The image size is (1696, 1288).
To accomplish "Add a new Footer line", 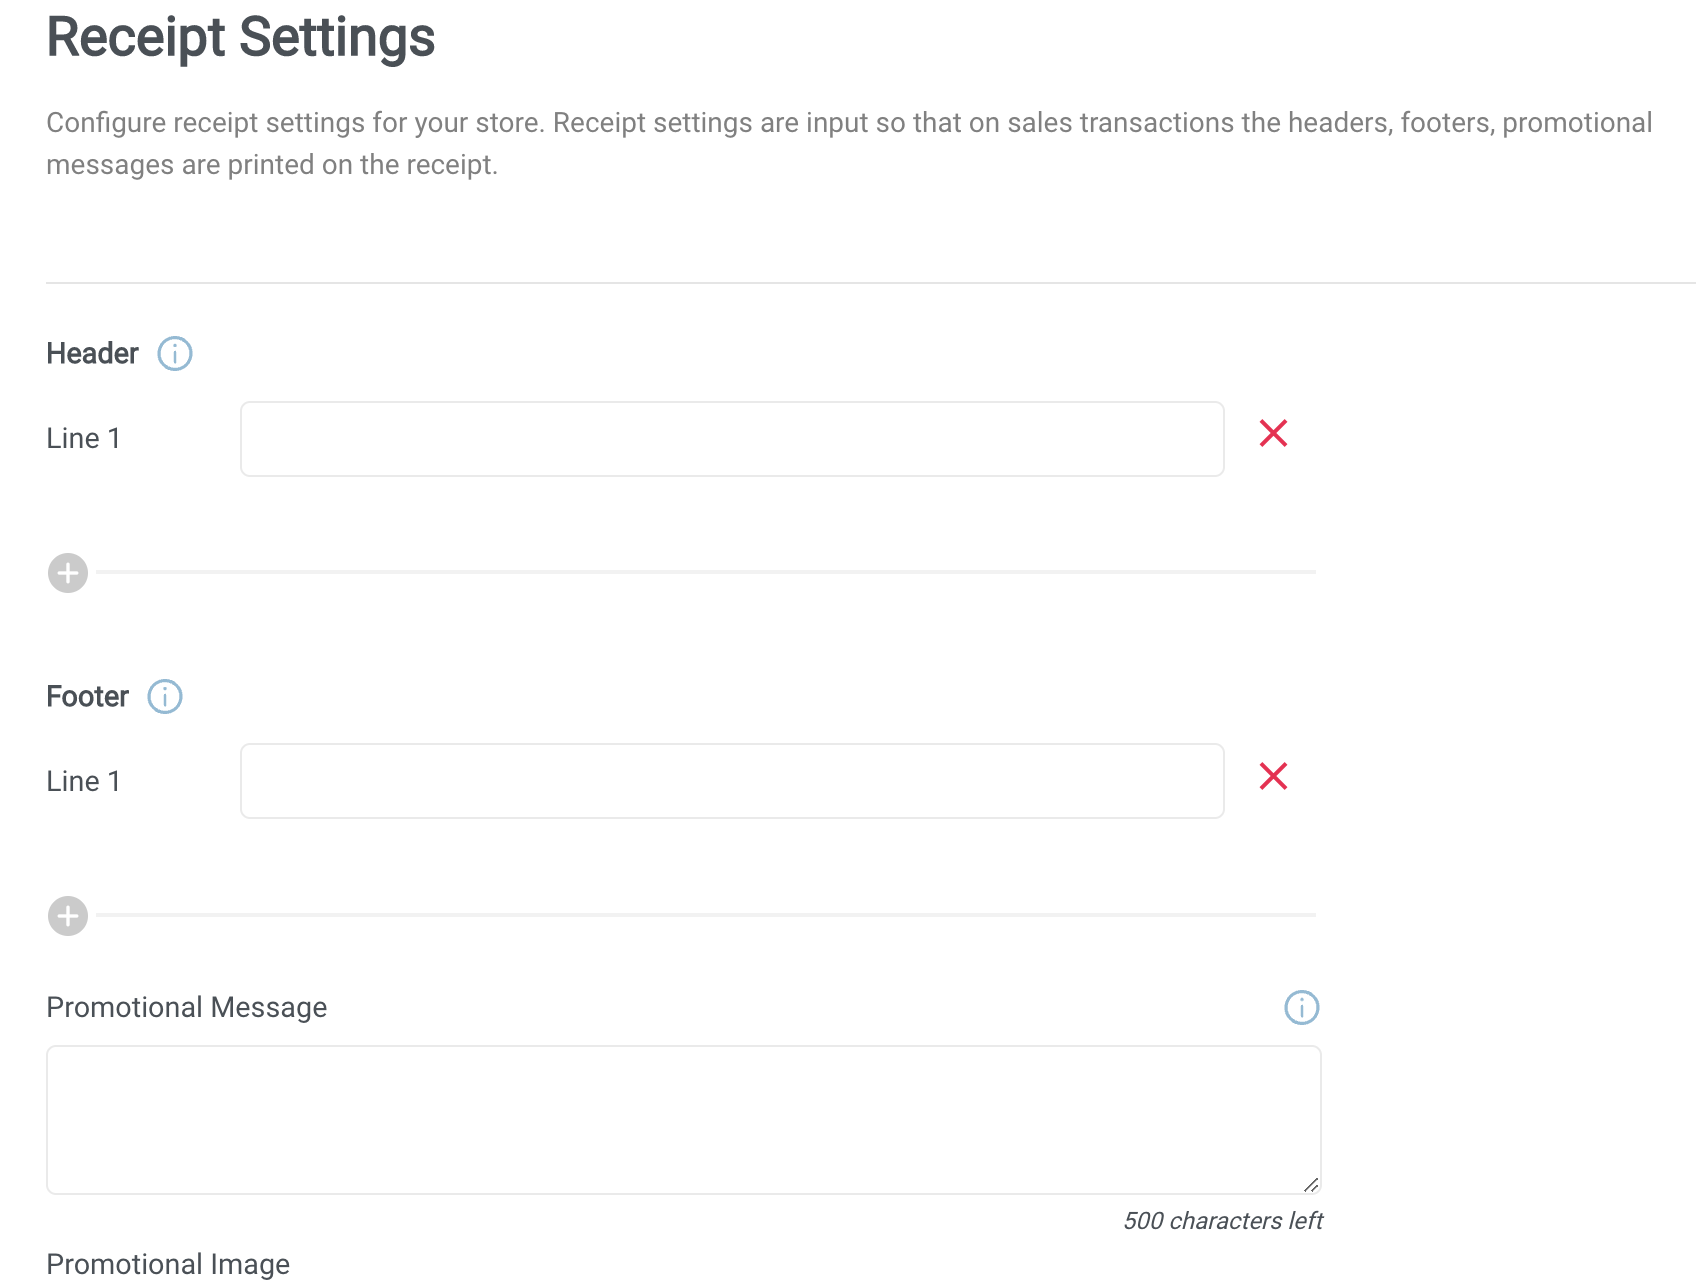I will pyautogui.click(x=68, y=916).
